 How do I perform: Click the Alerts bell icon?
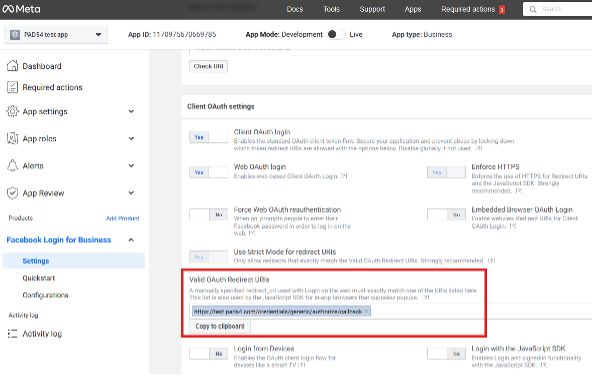coord(12,166)
